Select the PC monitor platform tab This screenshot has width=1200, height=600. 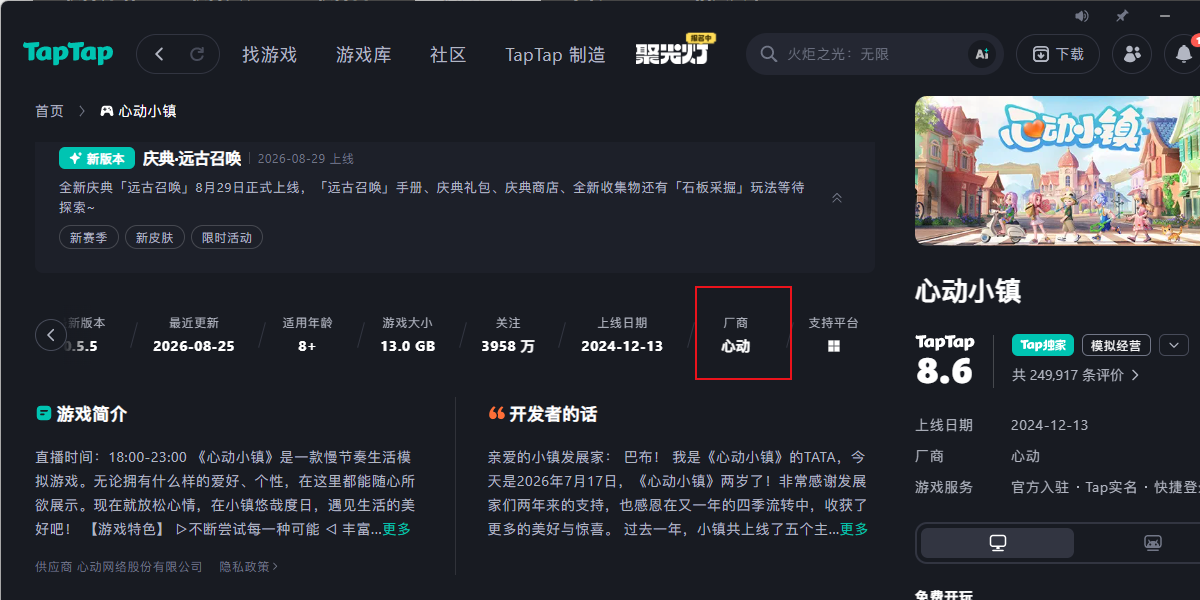coord(997,543)
